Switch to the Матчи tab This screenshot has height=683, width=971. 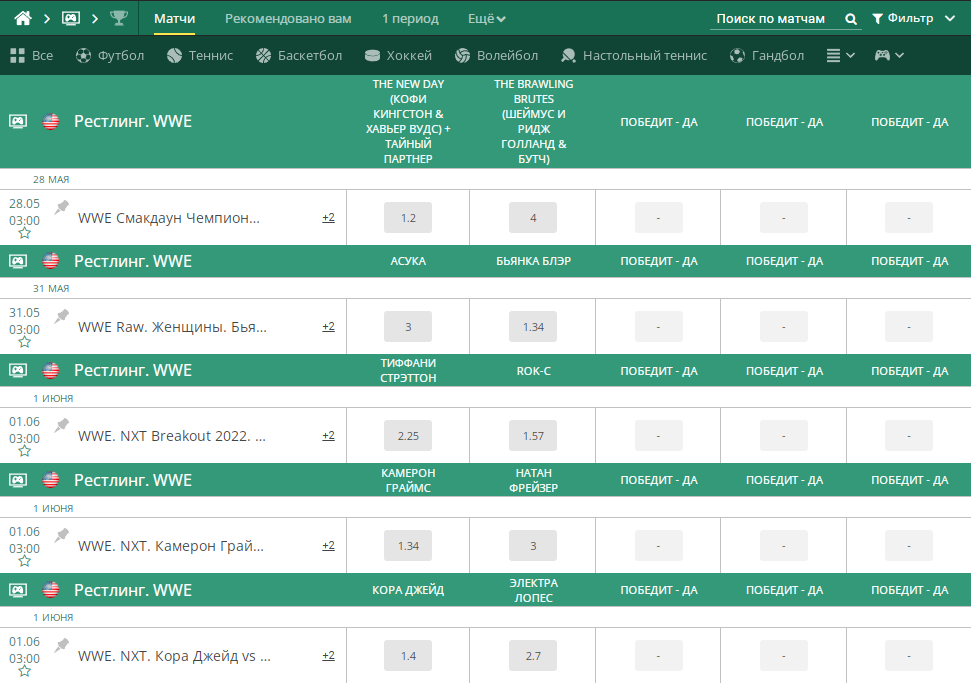[x=175, y=19]
